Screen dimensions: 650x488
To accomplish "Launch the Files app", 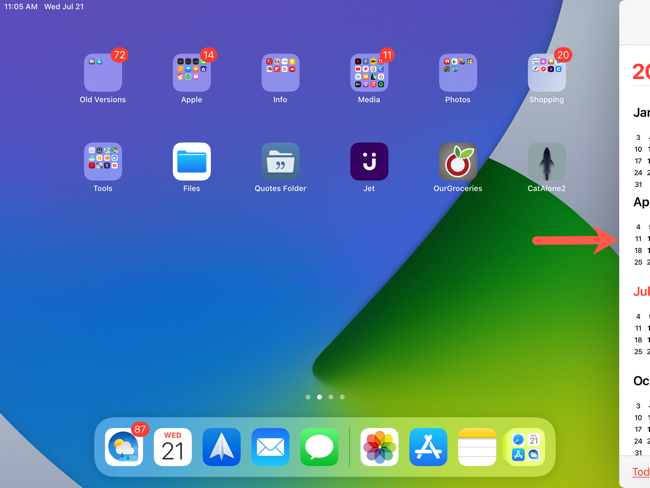I will (x=191, y=162).
